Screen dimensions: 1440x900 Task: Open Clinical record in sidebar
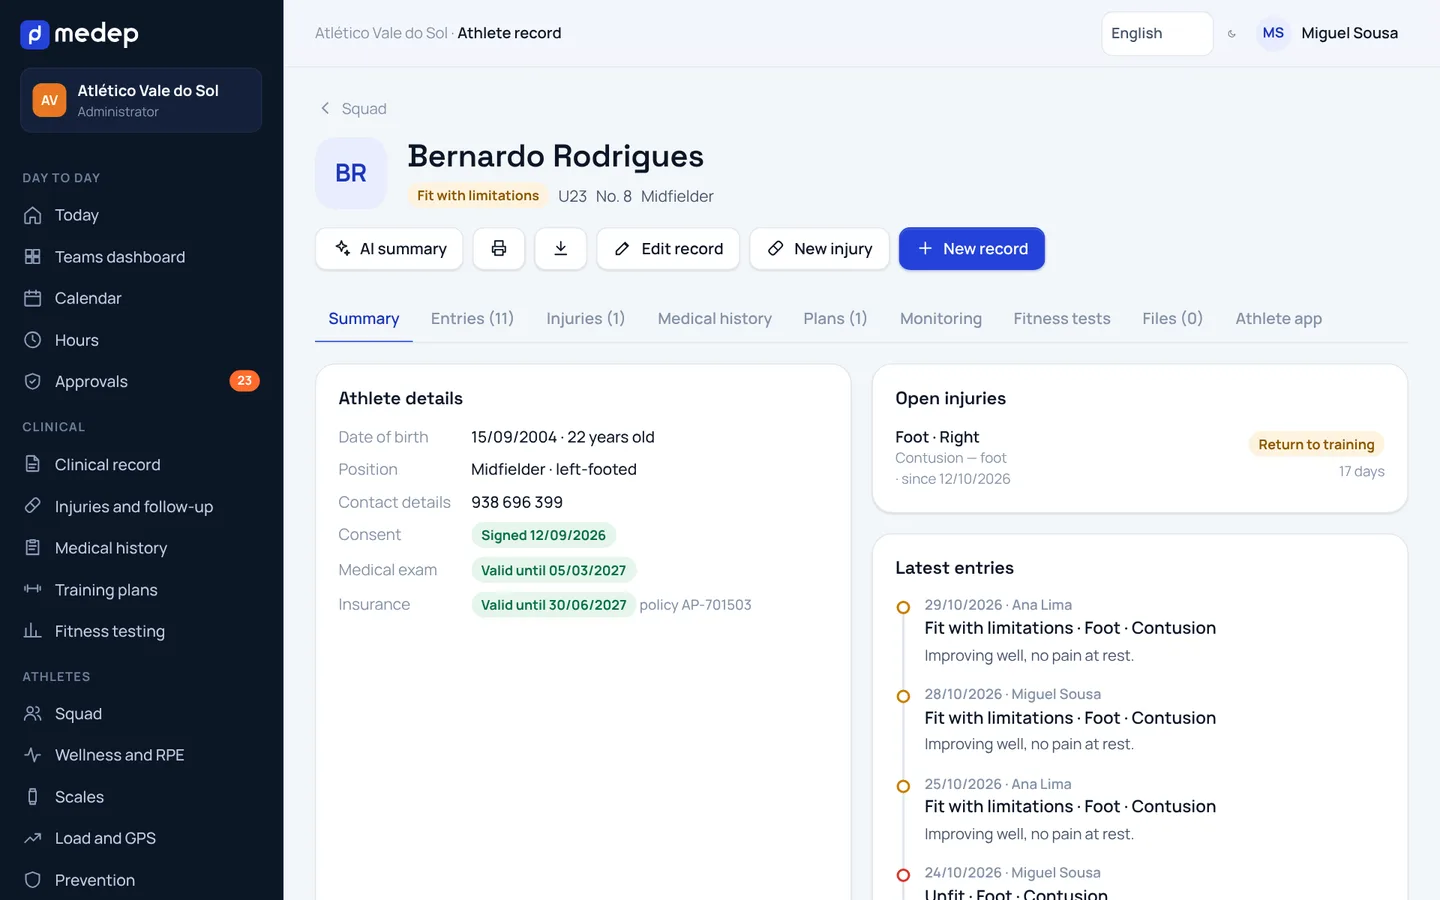pyautogui.click(x=141, y=465)
